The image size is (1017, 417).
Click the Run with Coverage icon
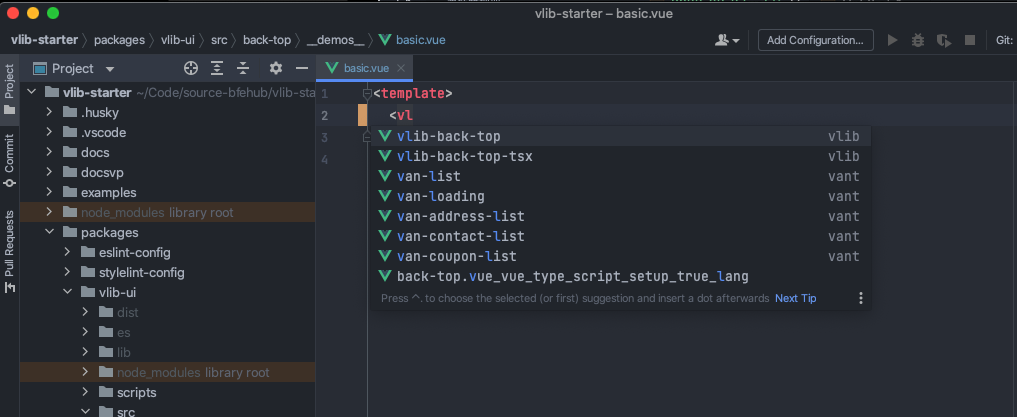[x=944, y=40]
